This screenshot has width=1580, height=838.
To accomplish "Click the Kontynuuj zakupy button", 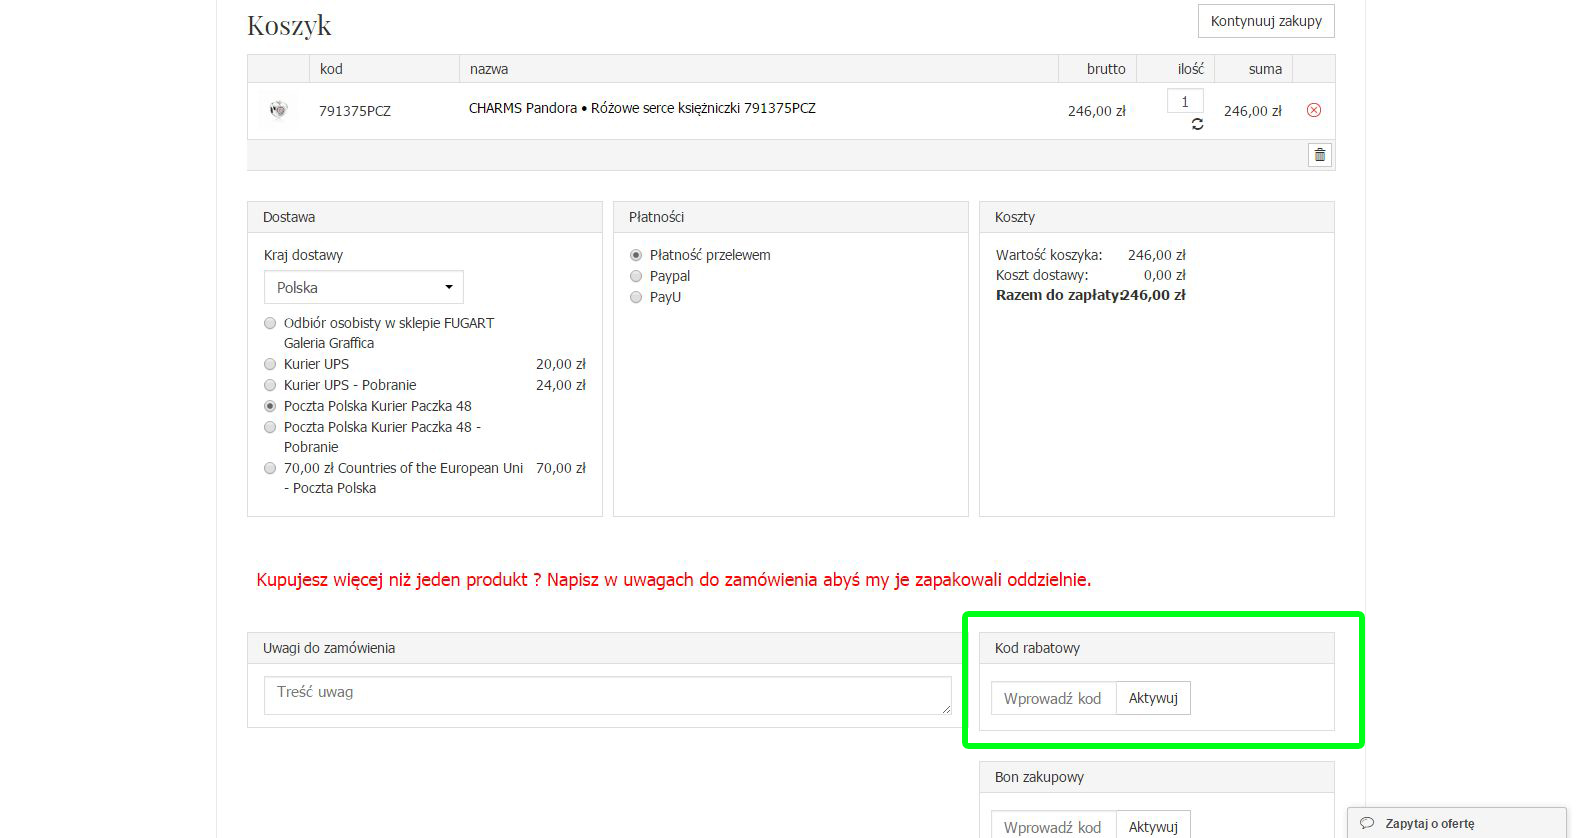I will 1266,21.
